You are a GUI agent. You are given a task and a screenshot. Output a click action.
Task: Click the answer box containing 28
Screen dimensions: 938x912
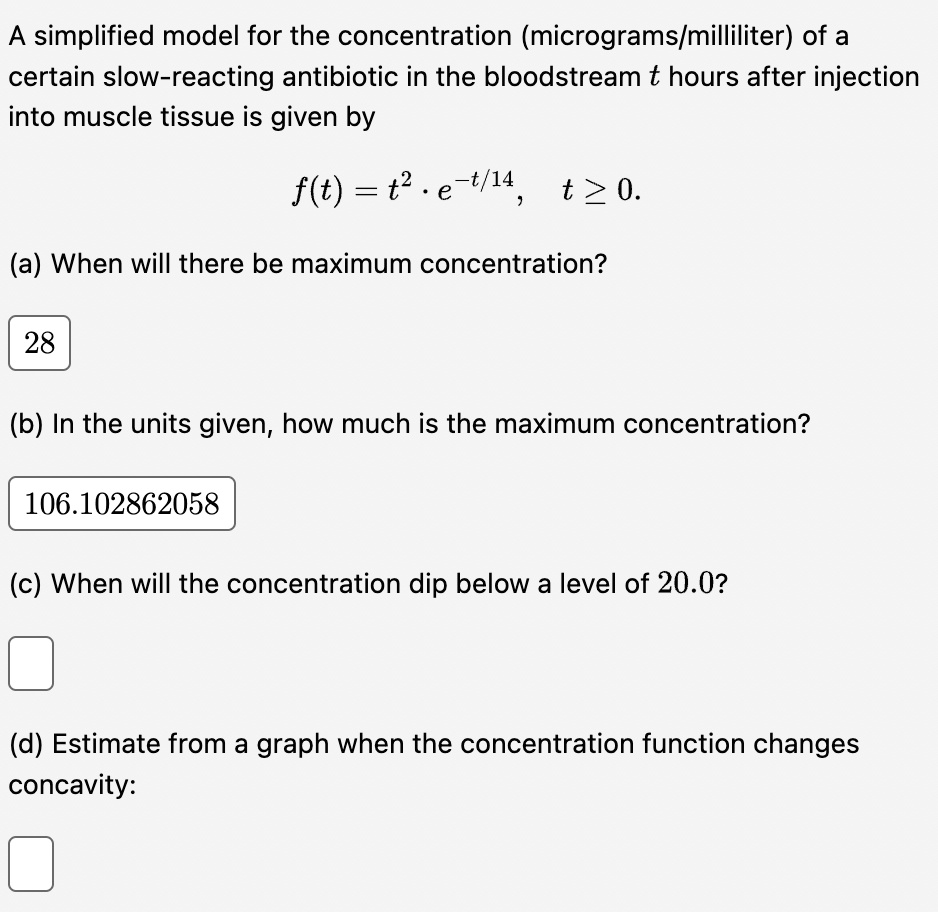coord(39,343)
